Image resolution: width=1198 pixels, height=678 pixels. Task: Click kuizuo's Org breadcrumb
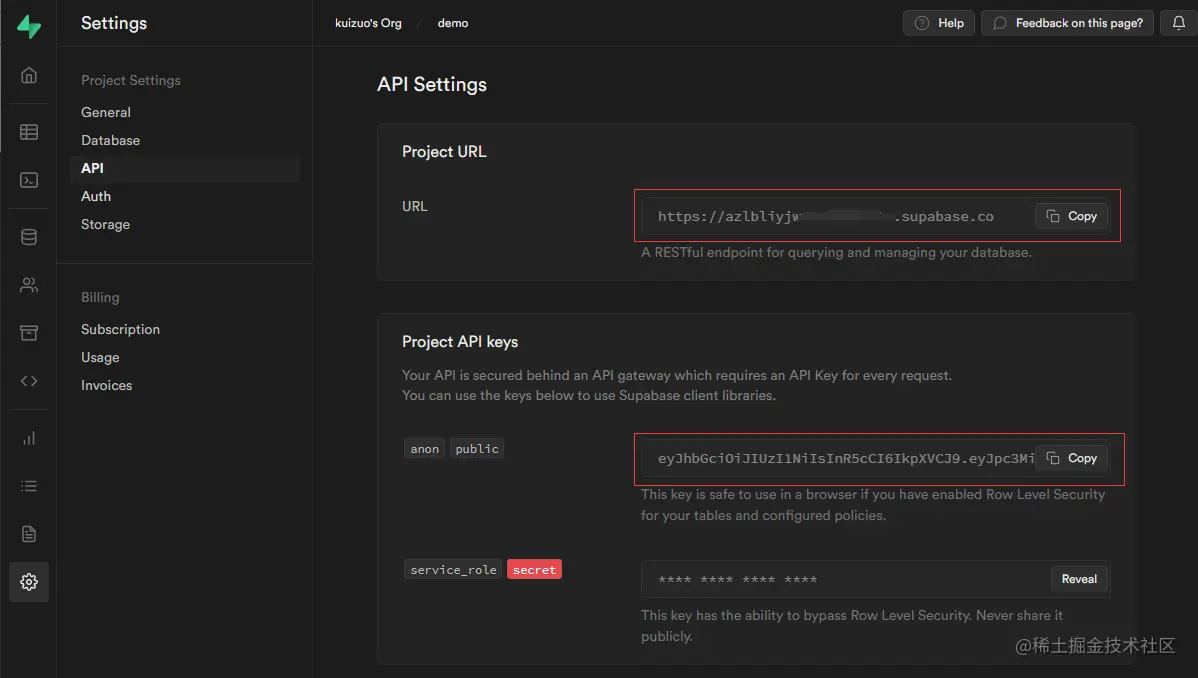point(368,23)
